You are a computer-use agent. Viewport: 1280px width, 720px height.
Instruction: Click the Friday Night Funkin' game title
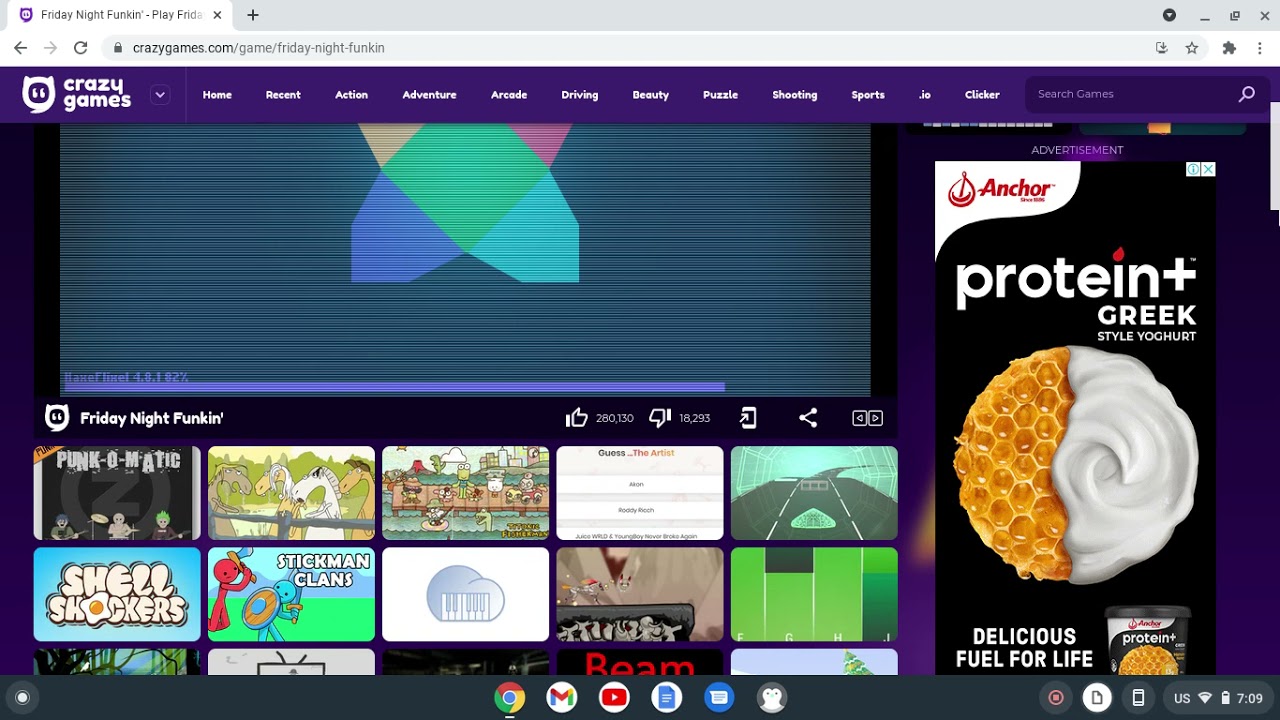tap(152, 418)
